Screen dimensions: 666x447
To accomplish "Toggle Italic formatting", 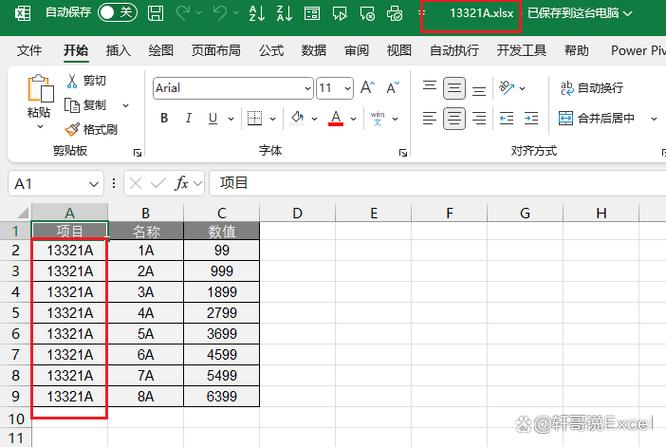I will [189, 118].
